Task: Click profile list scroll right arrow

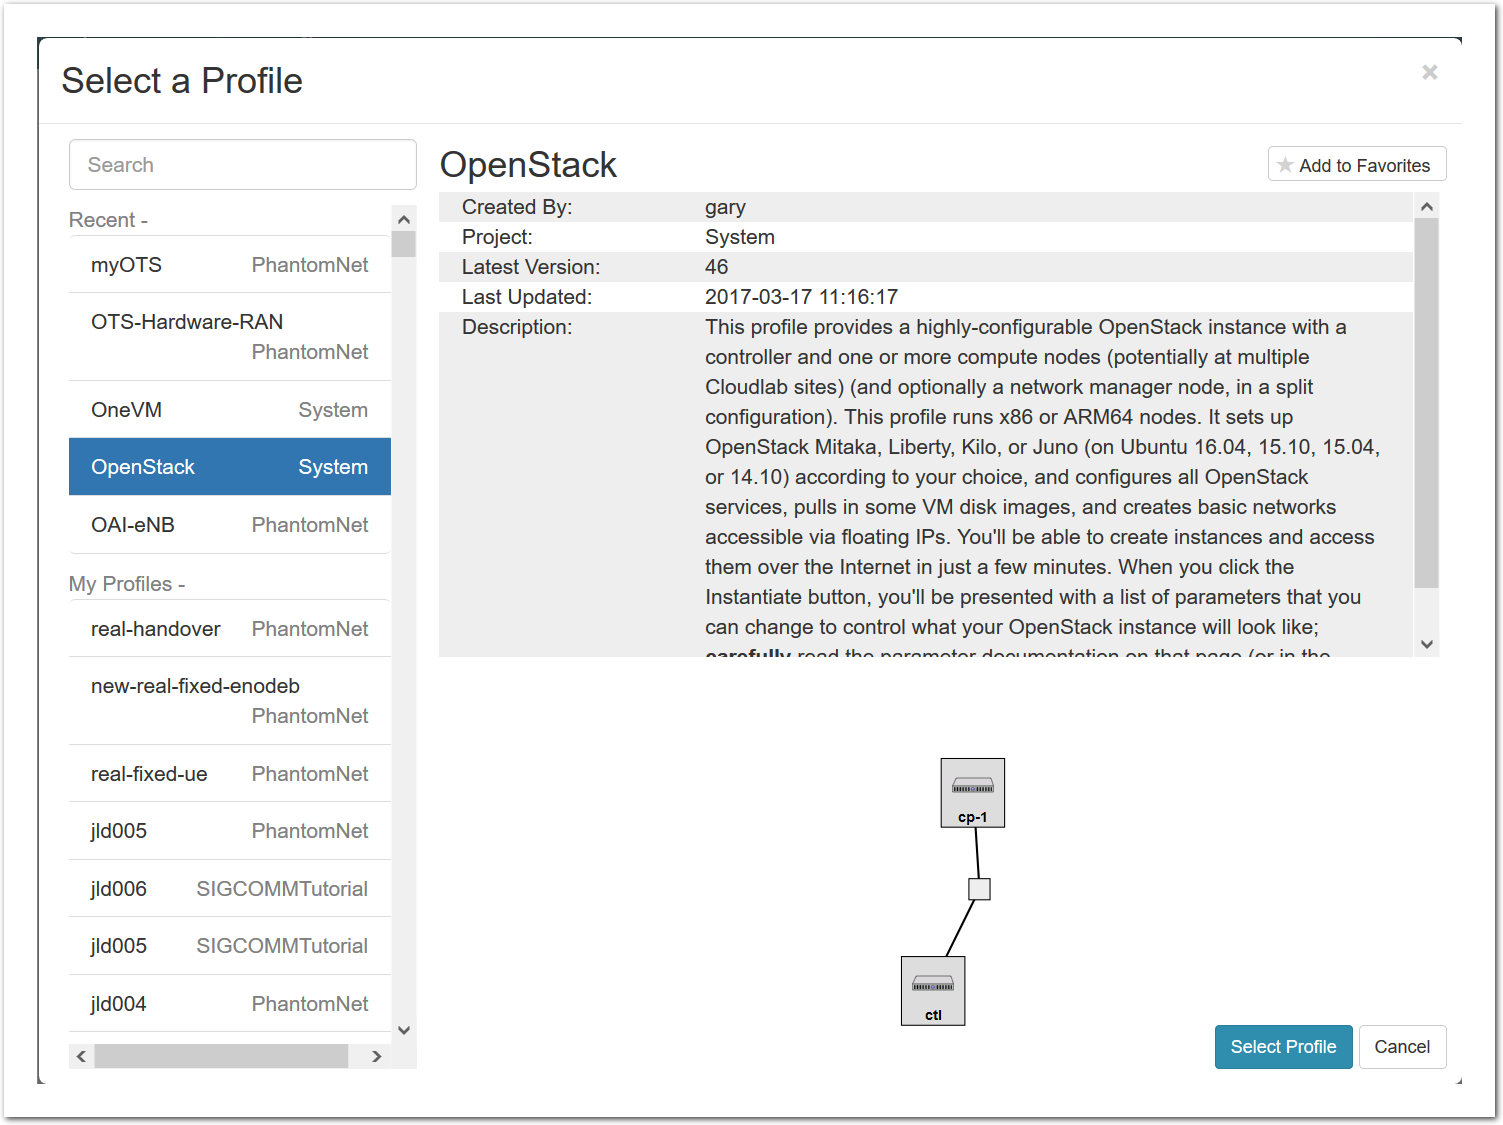Action: (x=377, y=1056)
